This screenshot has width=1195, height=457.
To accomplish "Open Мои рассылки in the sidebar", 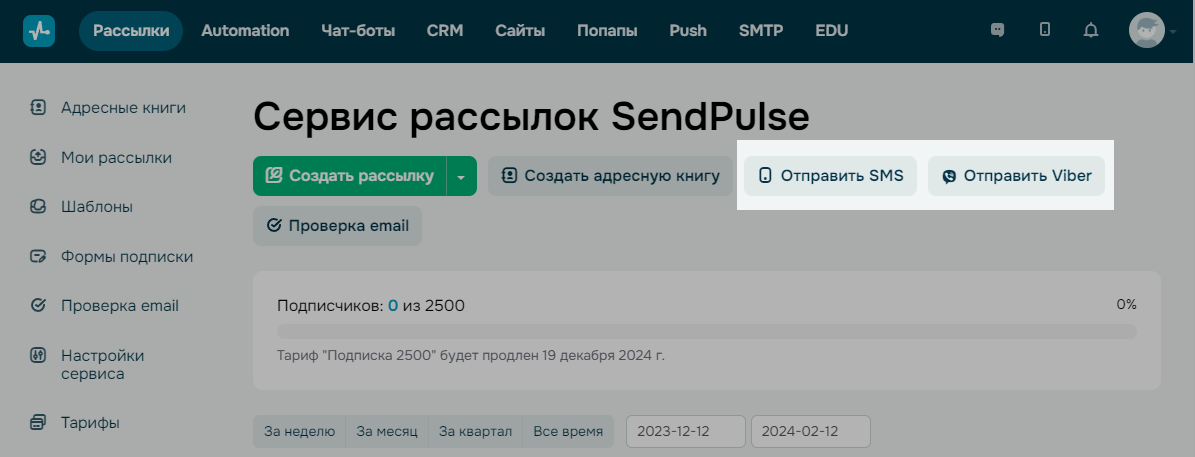I will 117,158.
